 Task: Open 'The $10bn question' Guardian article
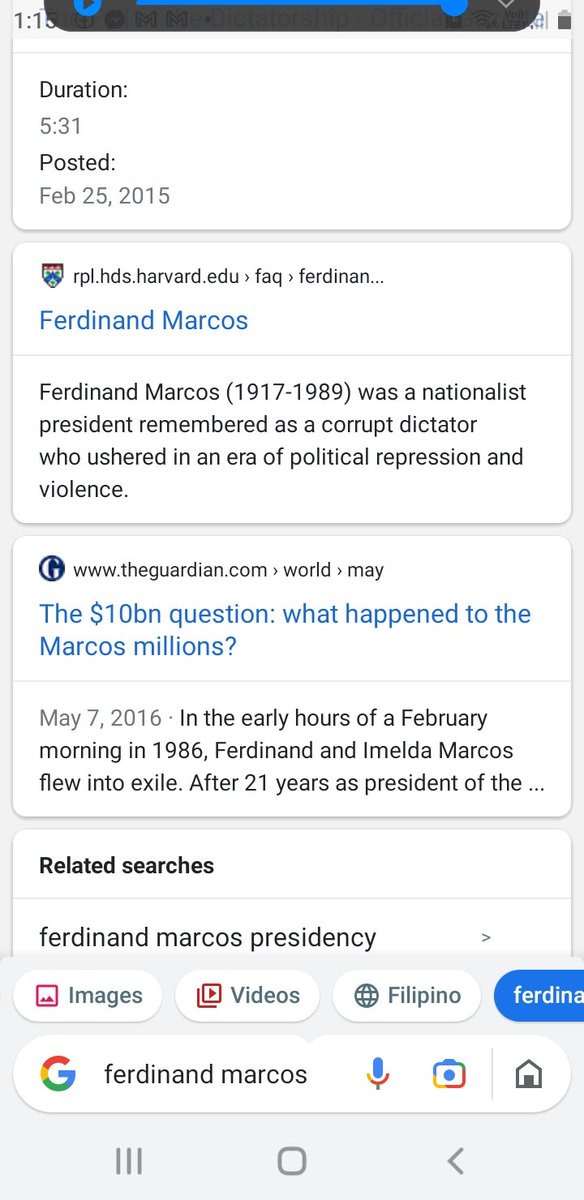285,630
